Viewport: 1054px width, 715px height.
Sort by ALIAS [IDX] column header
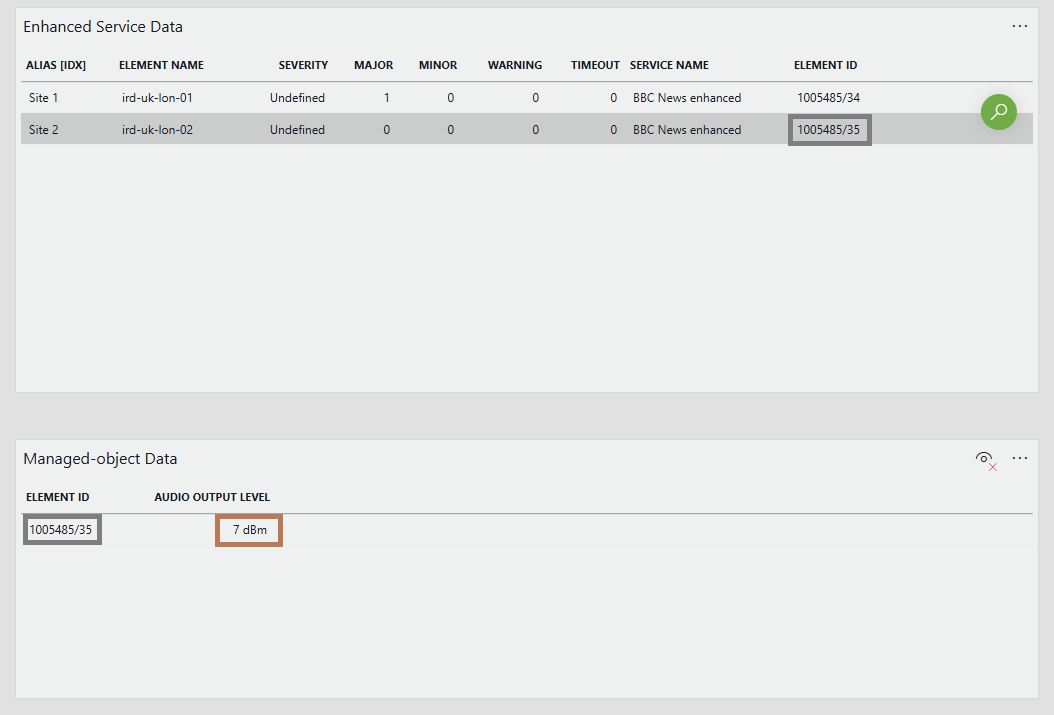click(x=56, y=65)
